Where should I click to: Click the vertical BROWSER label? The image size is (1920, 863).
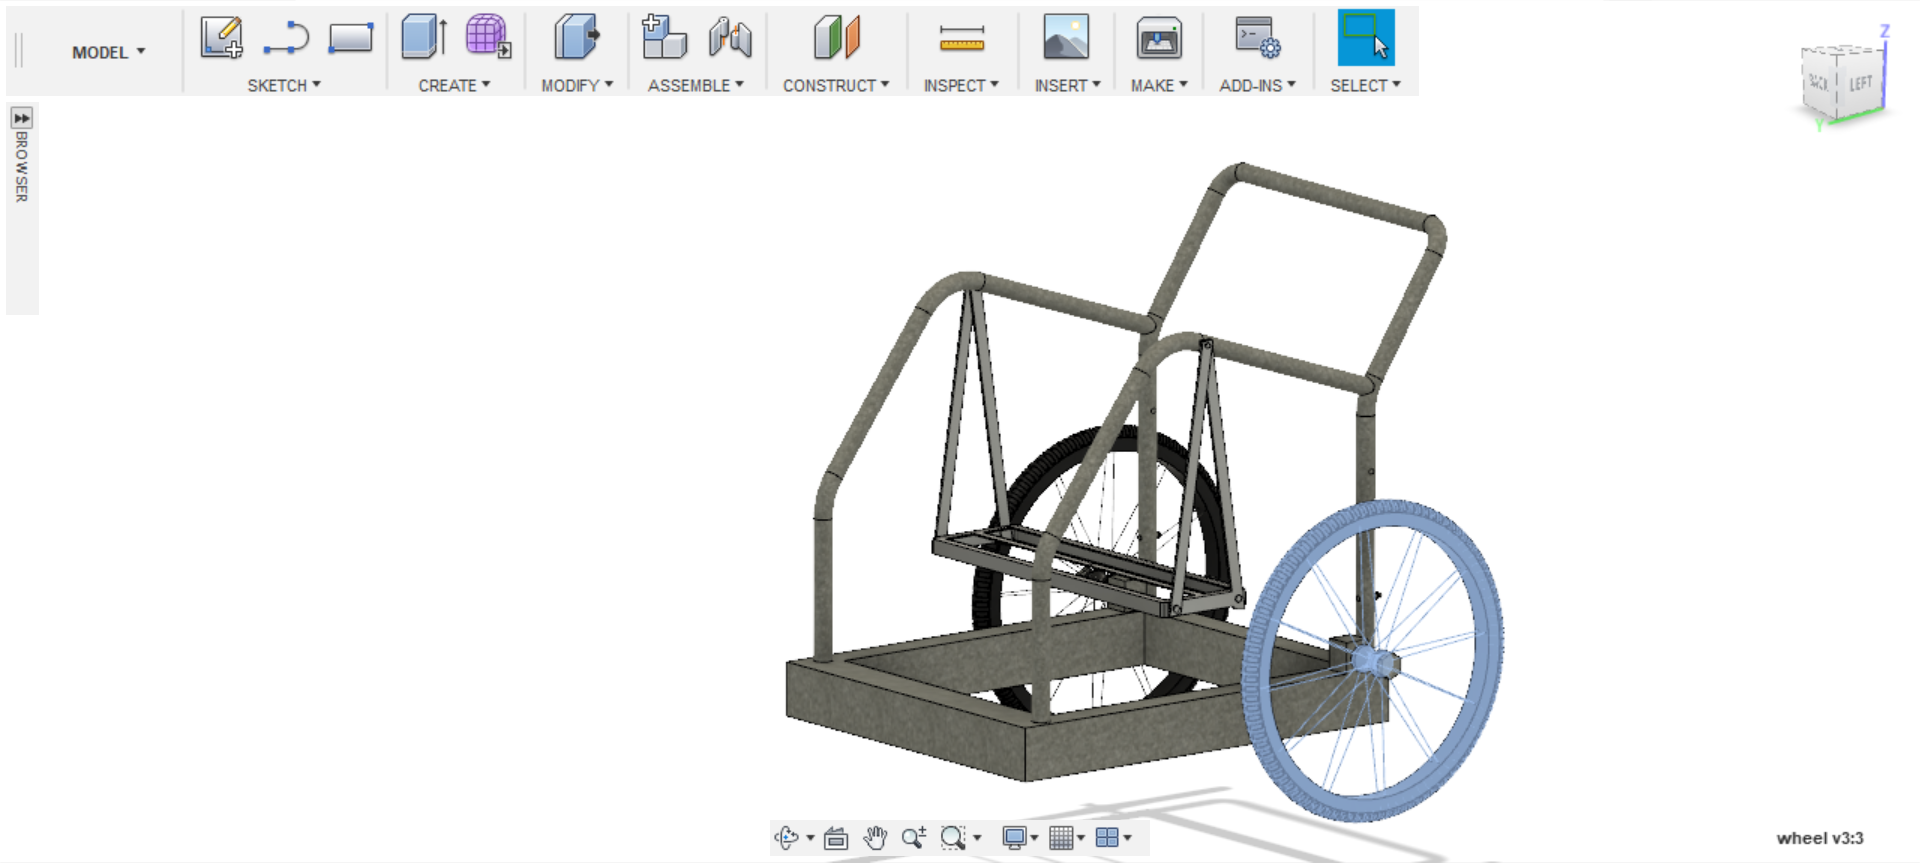pos(21,167)
